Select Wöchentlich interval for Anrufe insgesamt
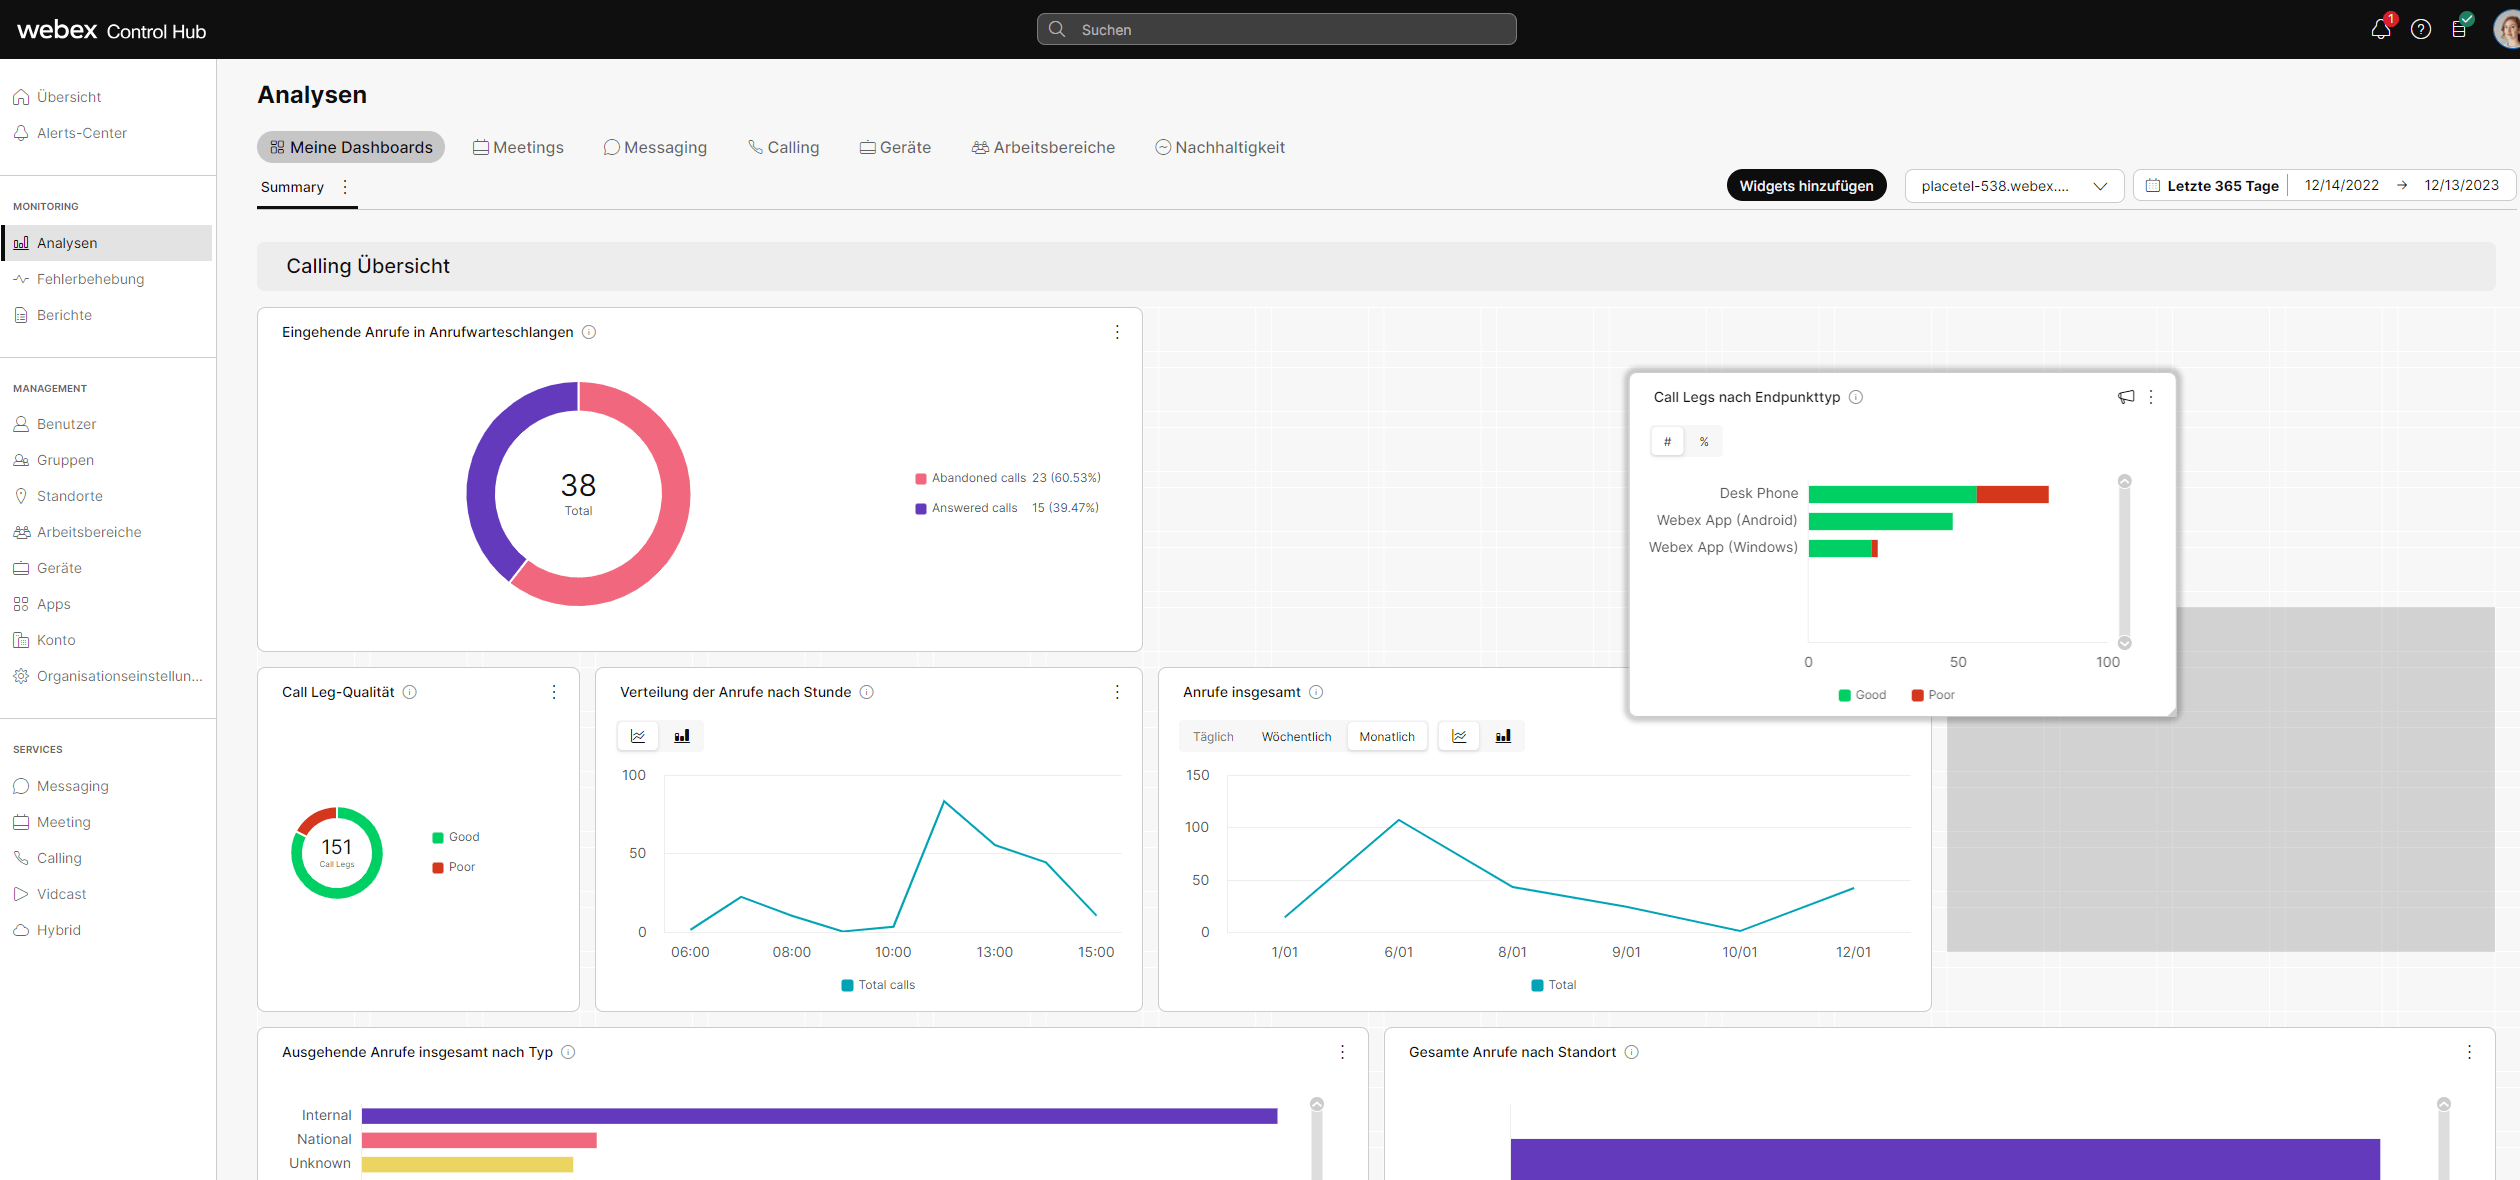The width and height of the screenshot is (2520, 1180). (1296, 737)
